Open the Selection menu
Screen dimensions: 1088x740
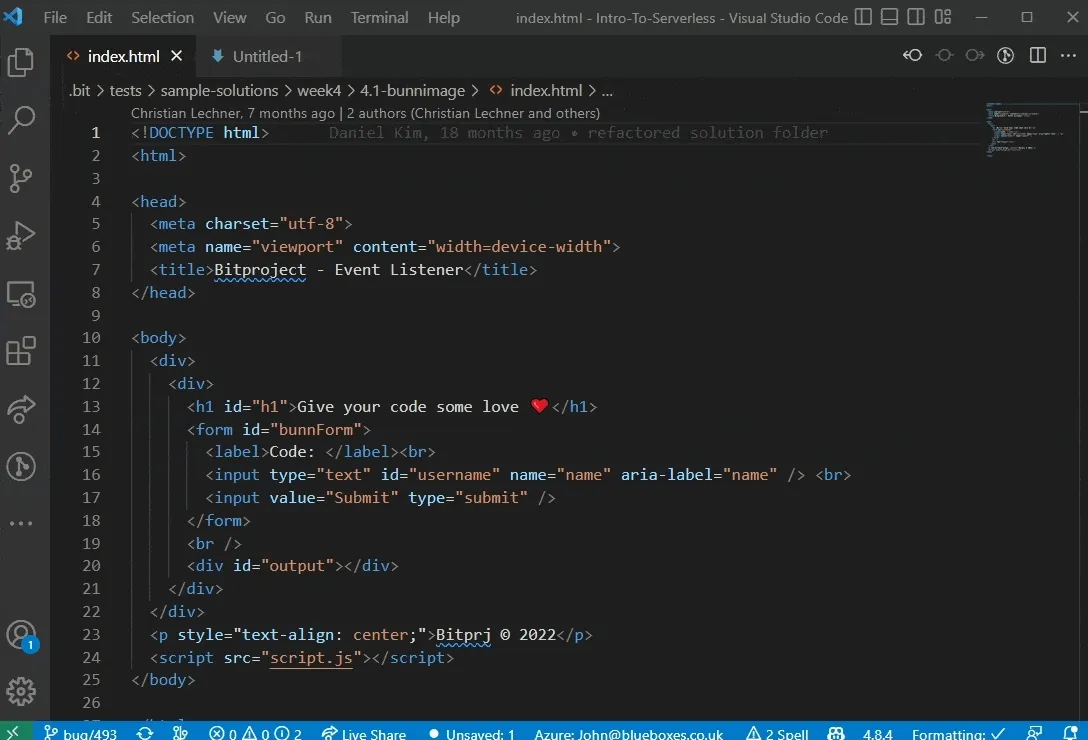(x=162, y=17)
